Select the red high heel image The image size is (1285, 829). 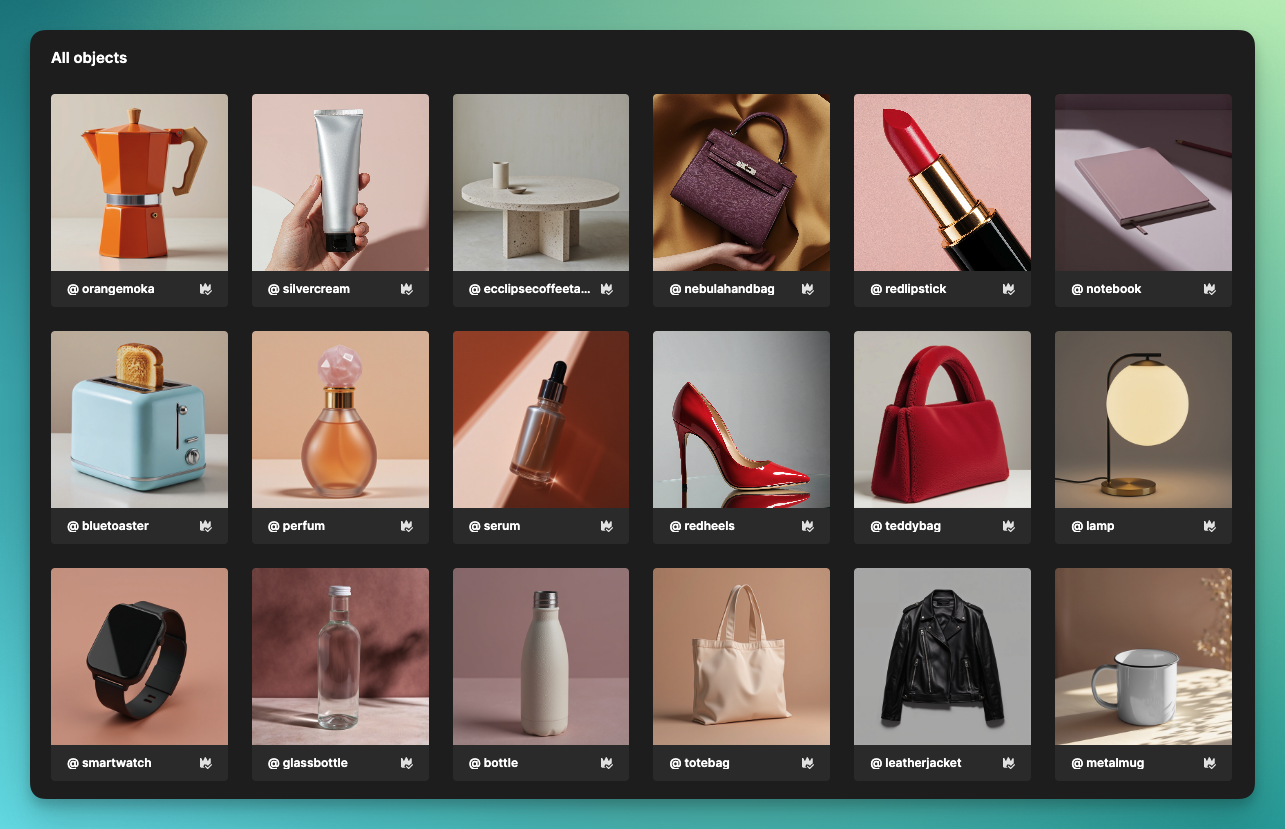[x=741, y=419]
